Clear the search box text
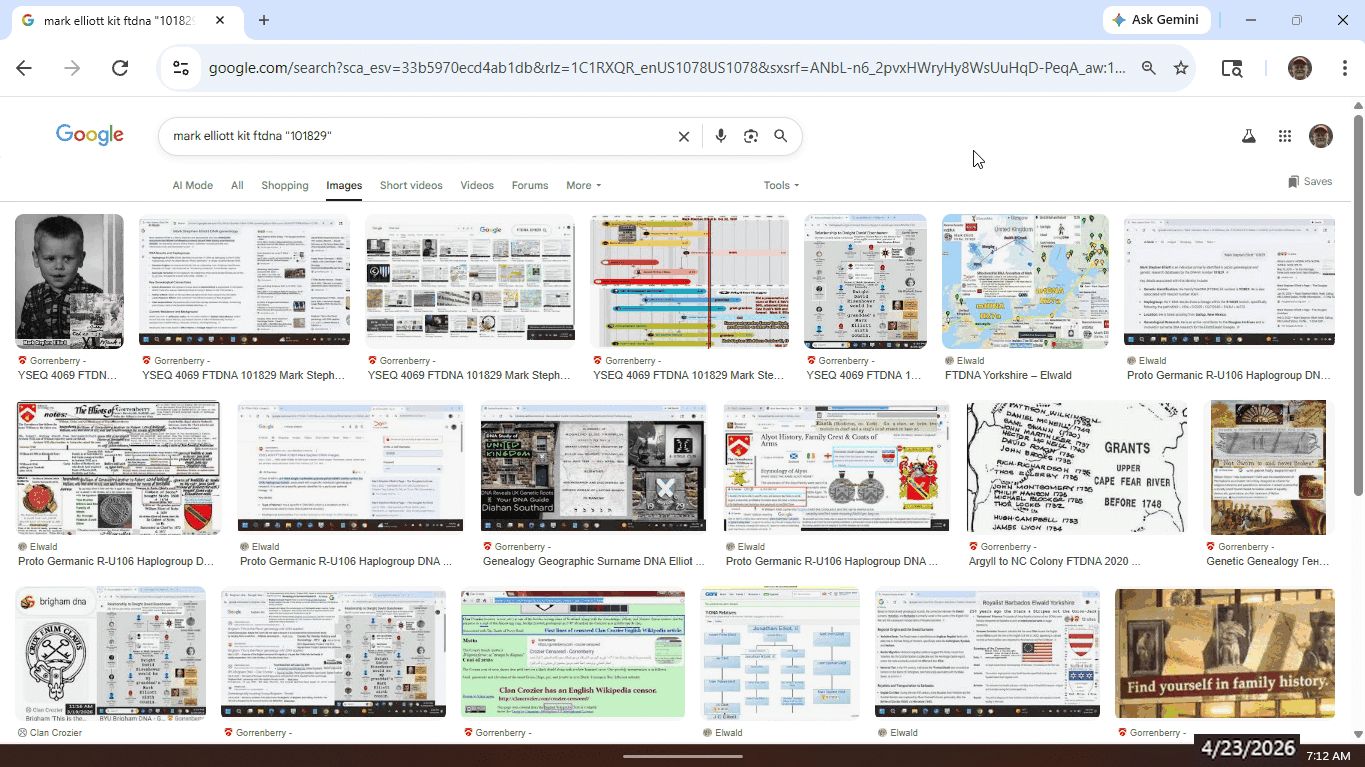The height and width of the screenshot is (767, 1365). click(684, 136)
